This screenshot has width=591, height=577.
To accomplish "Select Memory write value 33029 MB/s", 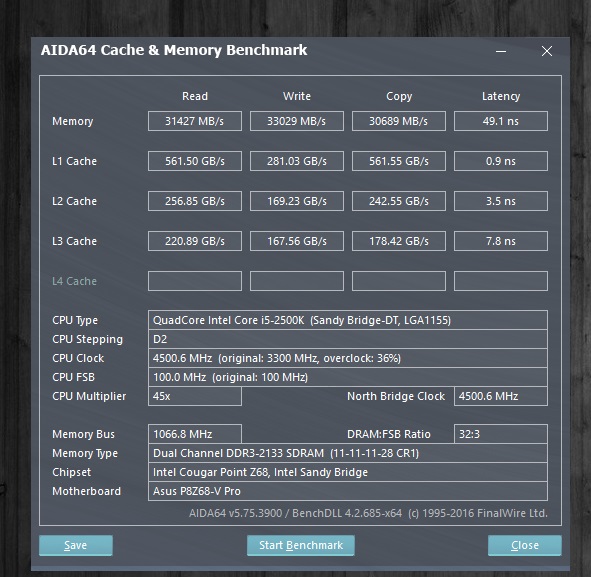I will pyautogui.click(x=297, y=121).
